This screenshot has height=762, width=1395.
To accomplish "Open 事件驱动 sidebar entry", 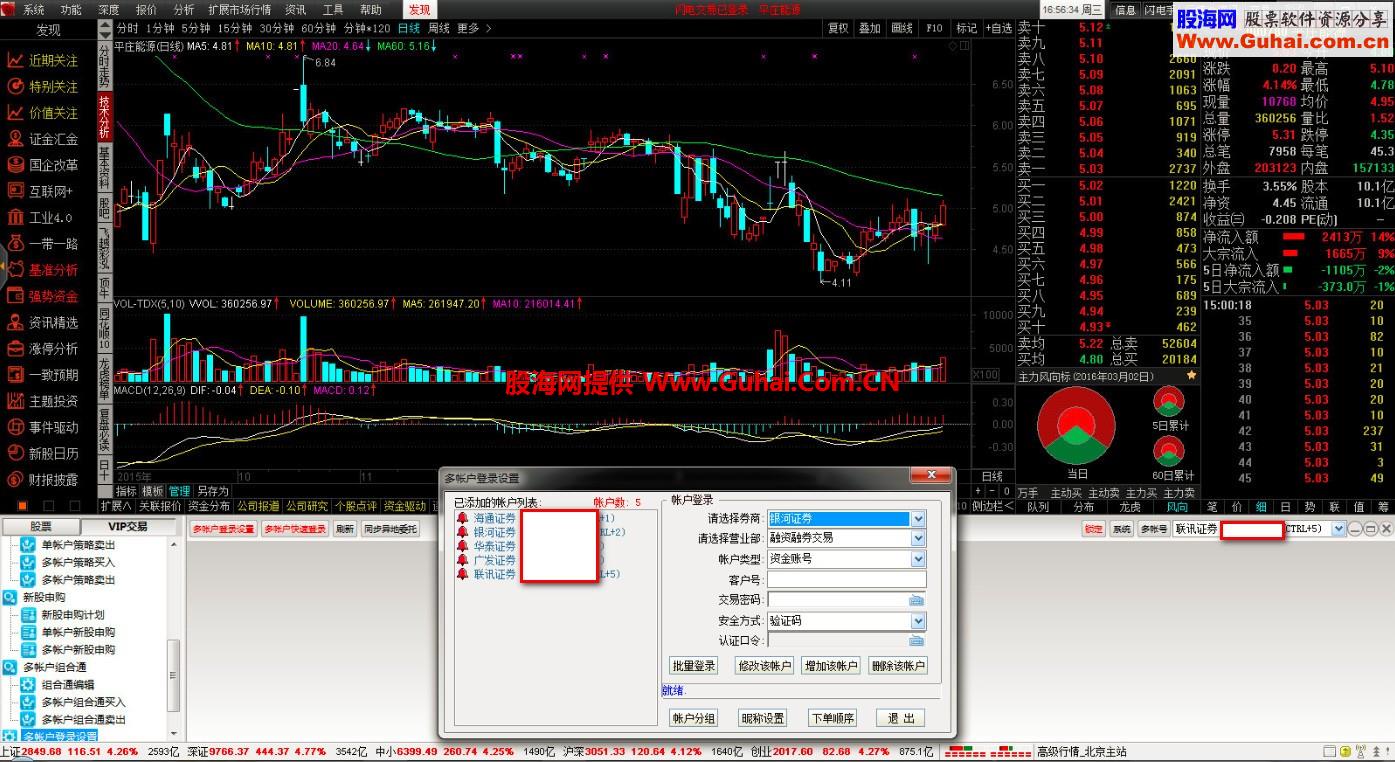I will point(42,427).
